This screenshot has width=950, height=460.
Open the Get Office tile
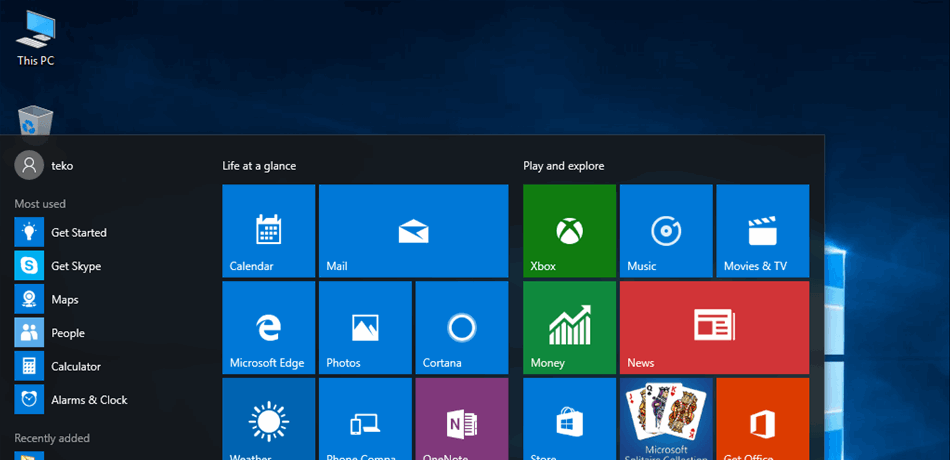[x=763, y=419]
